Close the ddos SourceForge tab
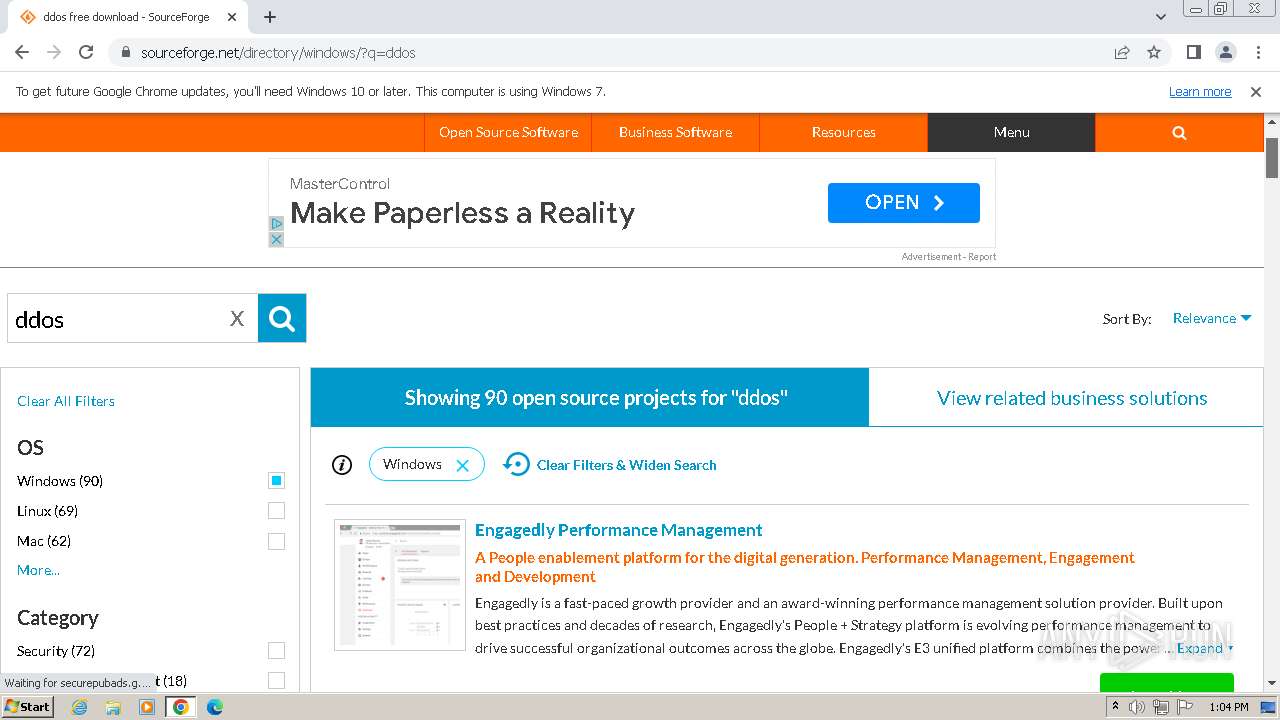This screenshot has width=1280, height=720. point(232,17)
